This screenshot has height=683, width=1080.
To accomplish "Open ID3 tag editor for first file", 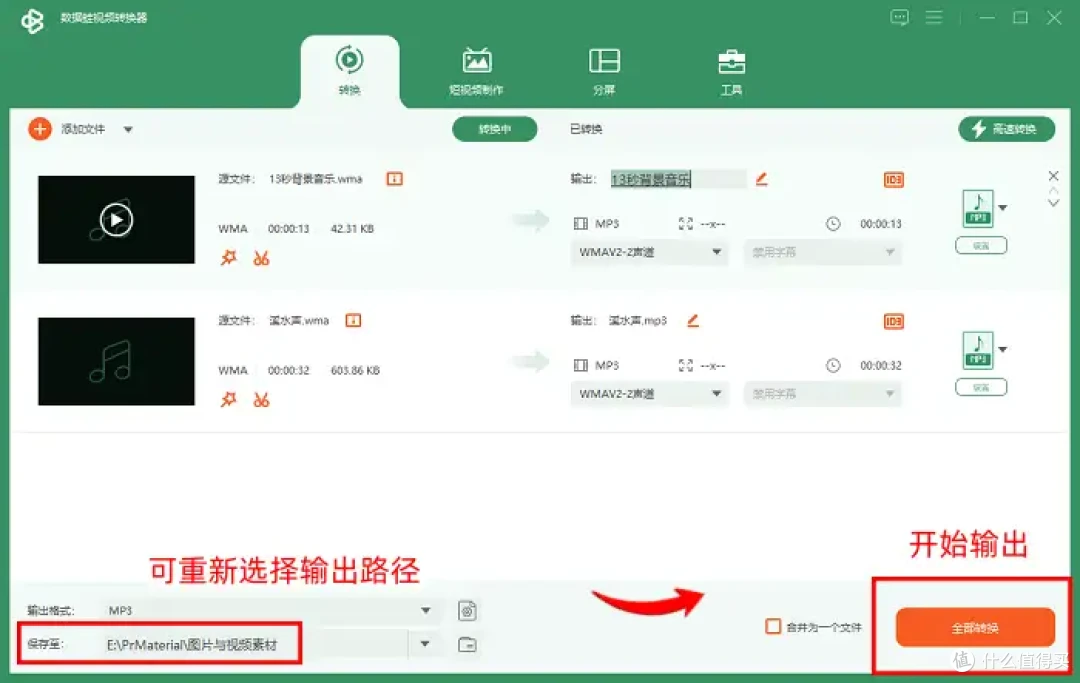I will point(893,180).
